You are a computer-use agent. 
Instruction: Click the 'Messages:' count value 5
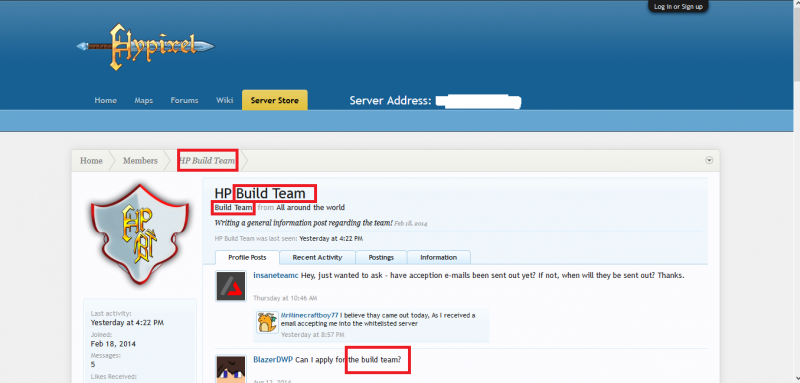pyautogui.click(x=93, y=365)
